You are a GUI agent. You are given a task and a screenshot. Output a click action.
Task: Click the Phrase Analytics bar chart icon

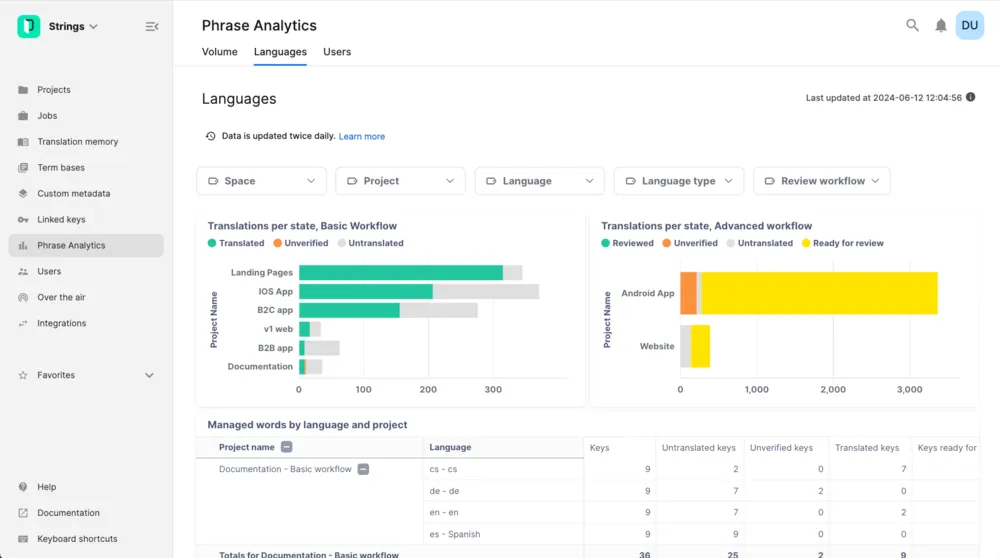pos(23,246)
